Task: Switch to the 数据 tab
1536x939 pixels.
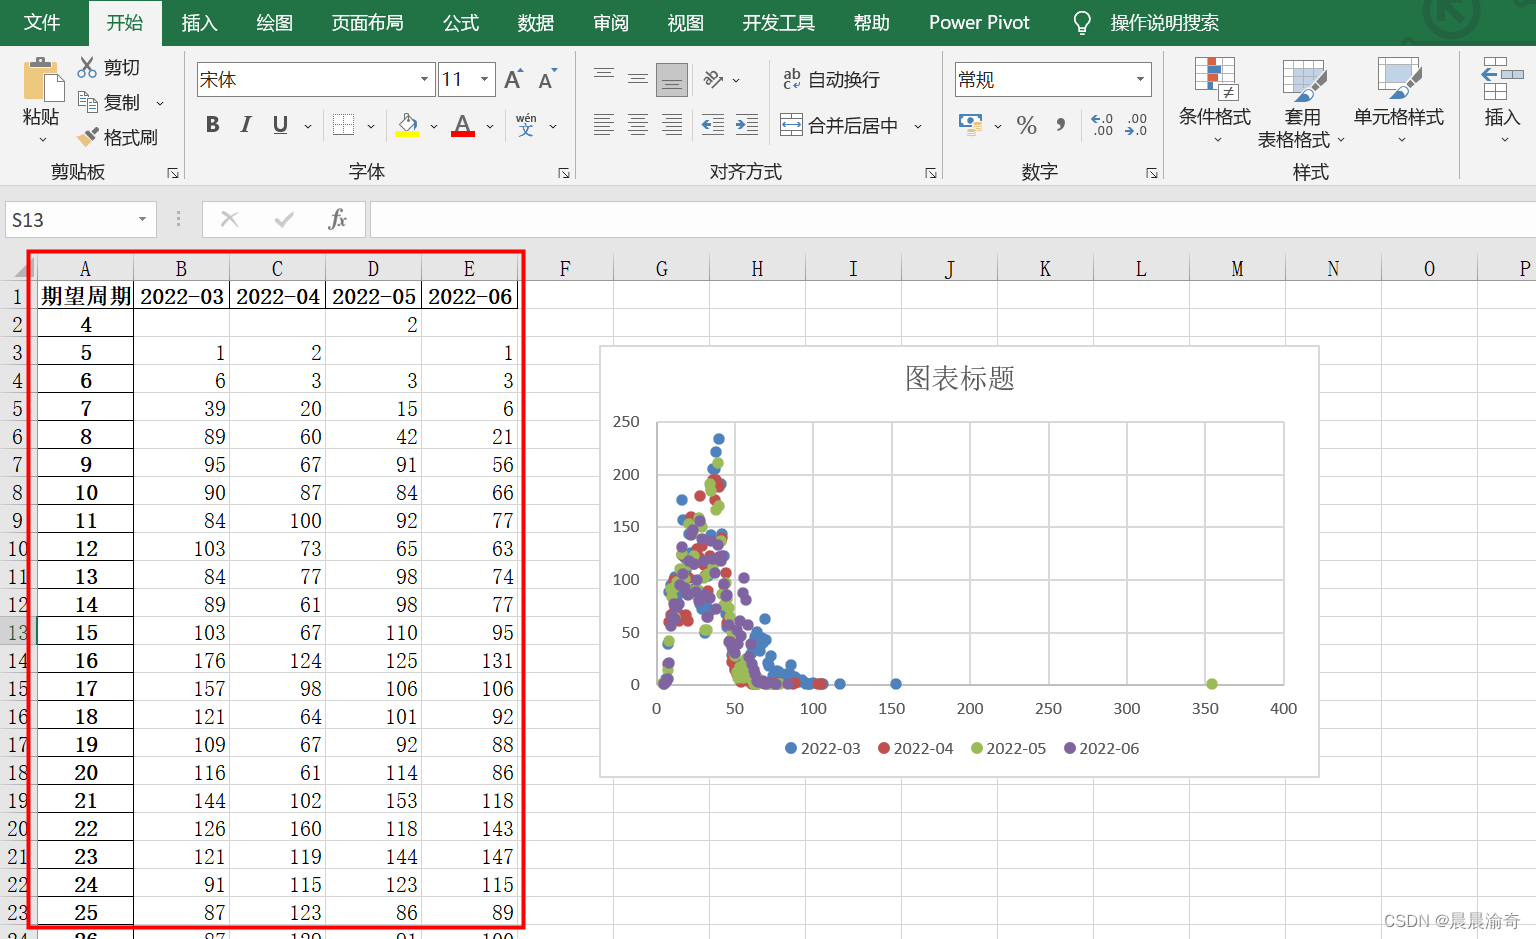Action: pyautogui.click(x=536, y=22)
